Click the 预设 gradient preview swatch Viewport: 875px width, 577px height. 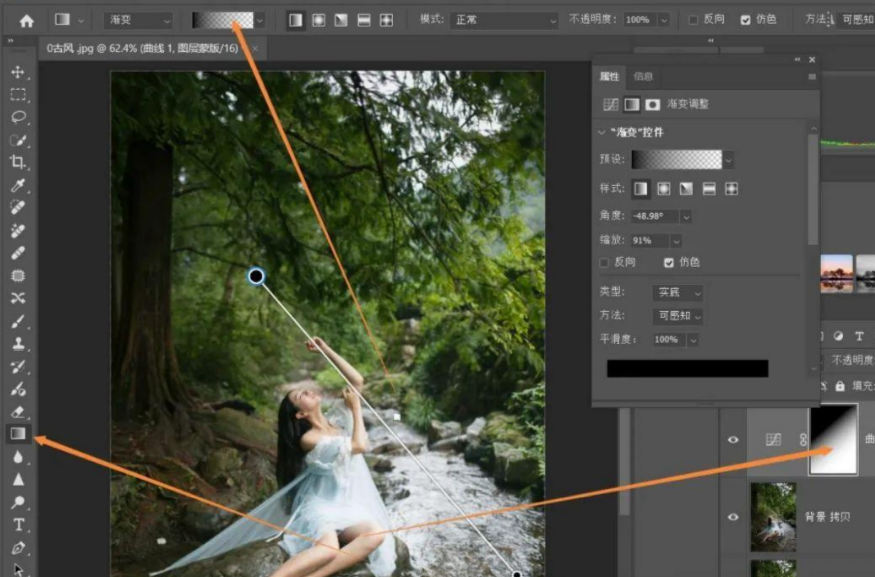click(676, 160)
